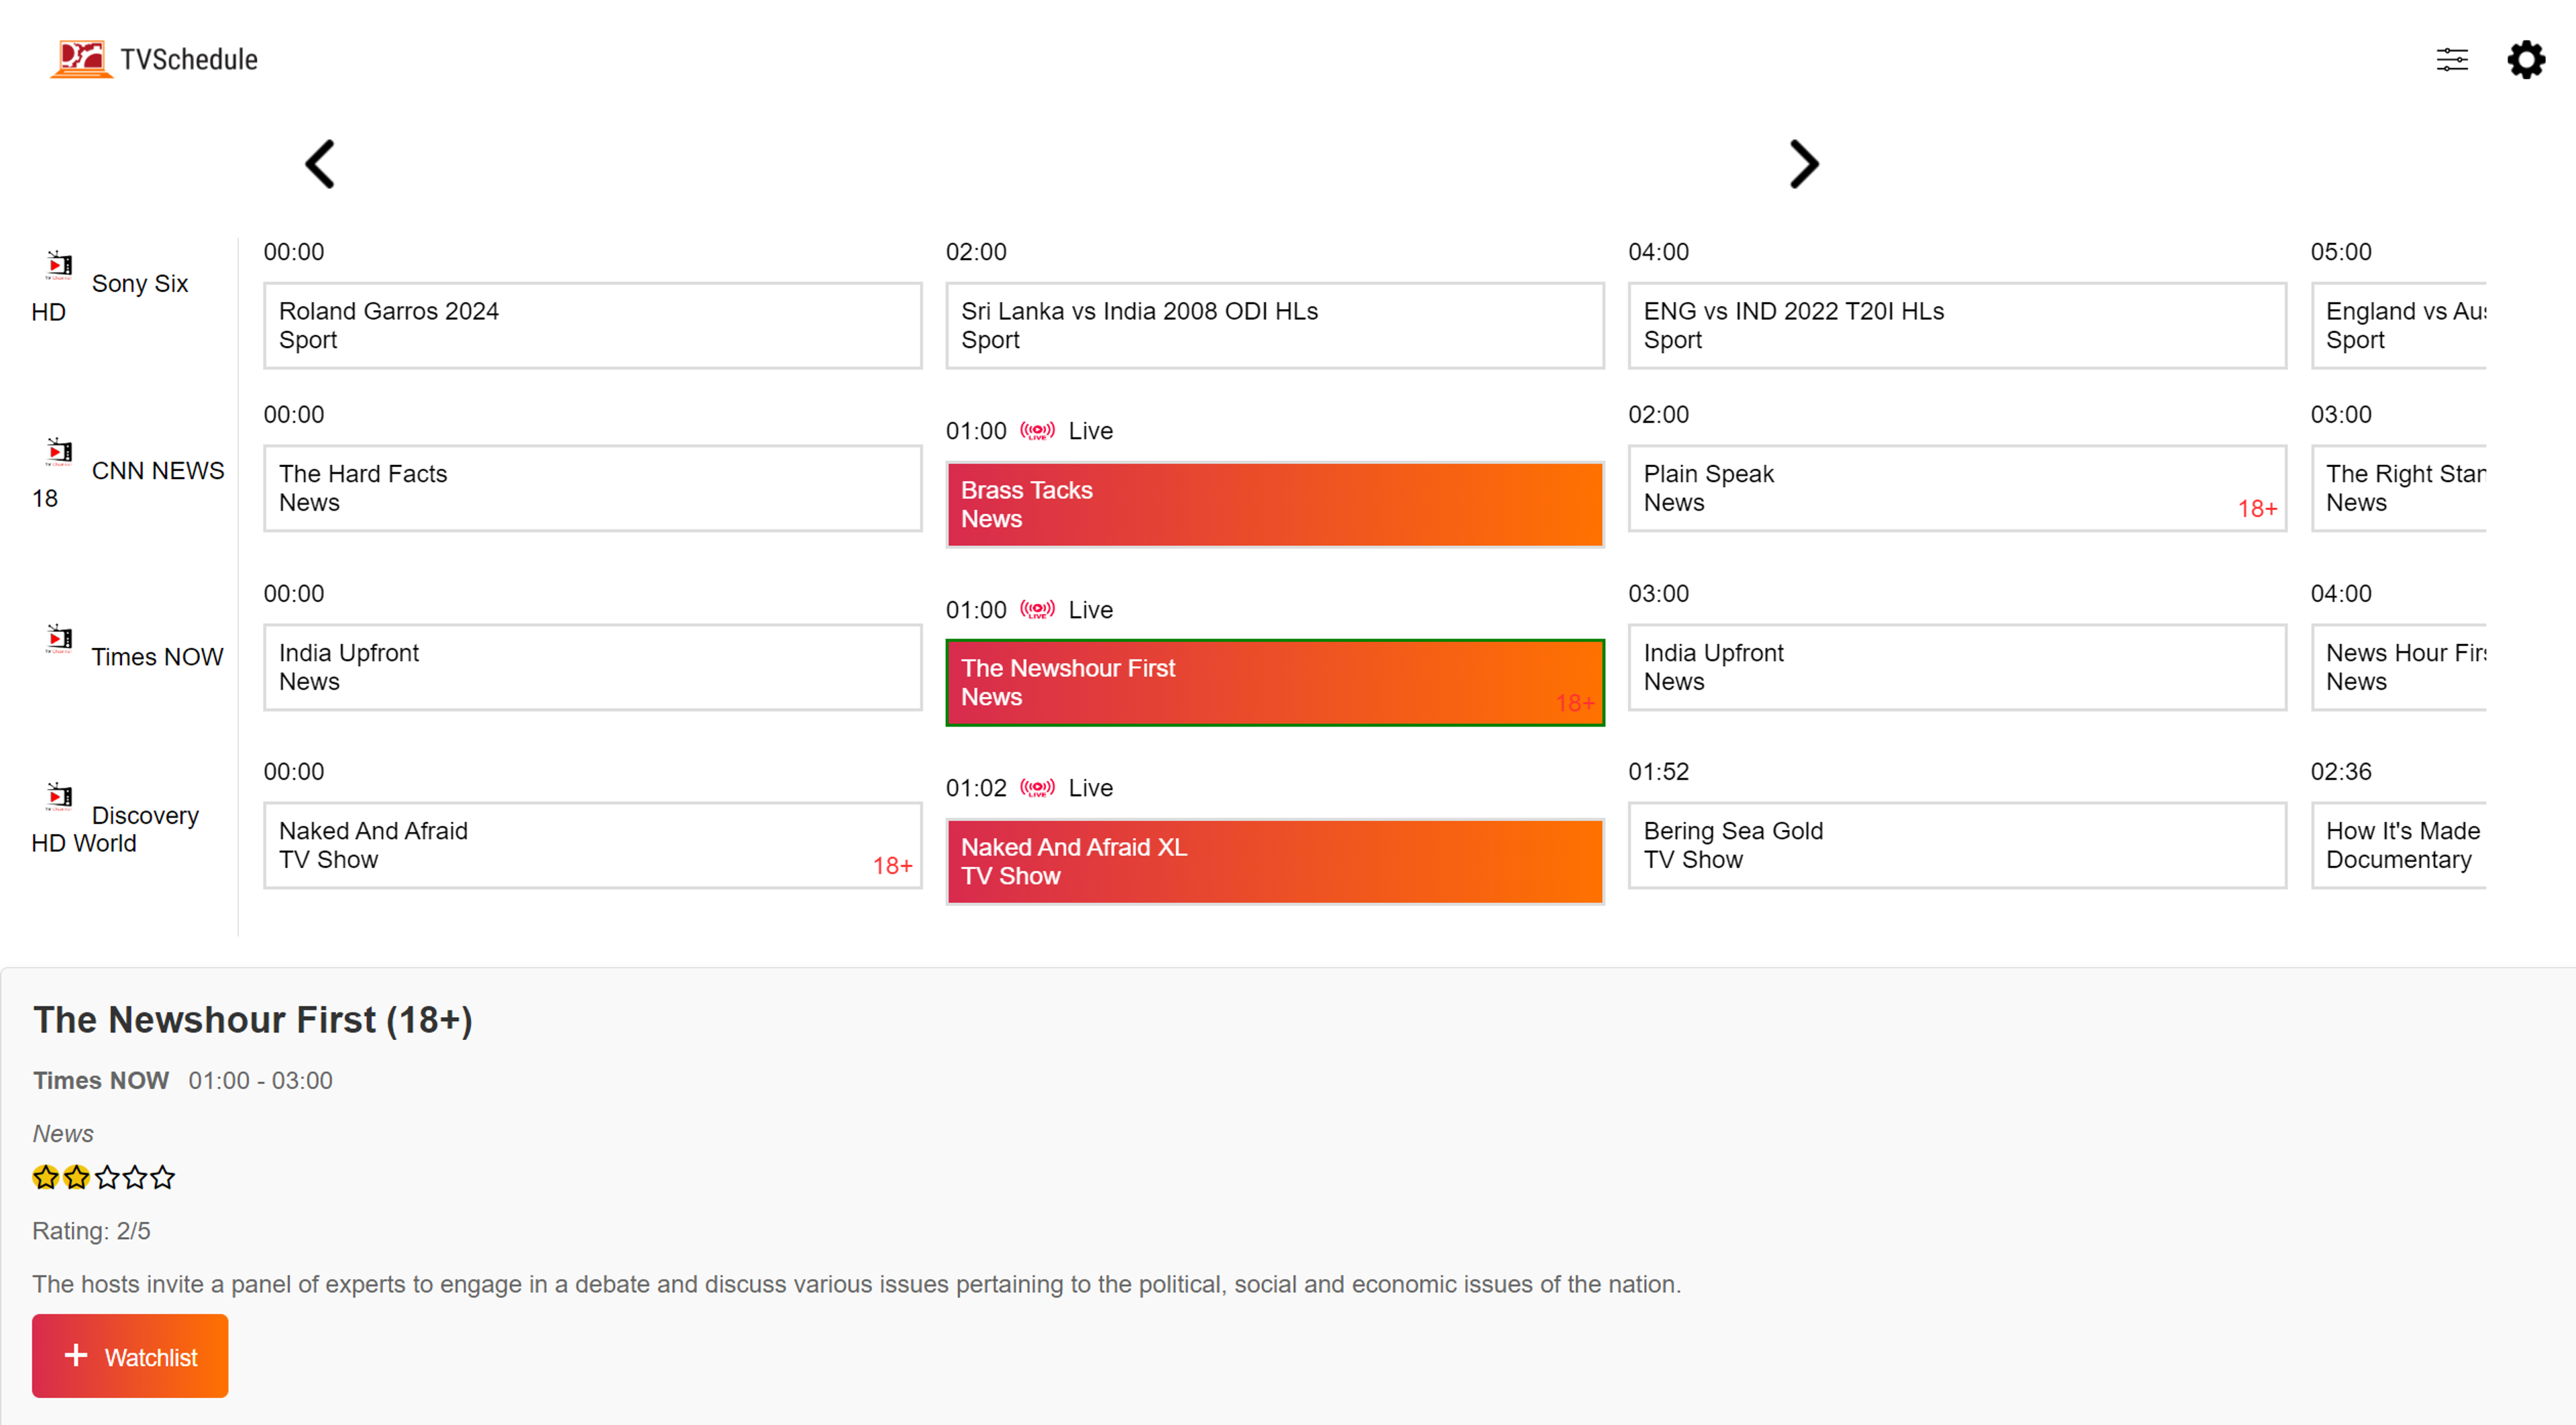
Task: Go to next time slots arrow
Action: [x=1803, y=164]
